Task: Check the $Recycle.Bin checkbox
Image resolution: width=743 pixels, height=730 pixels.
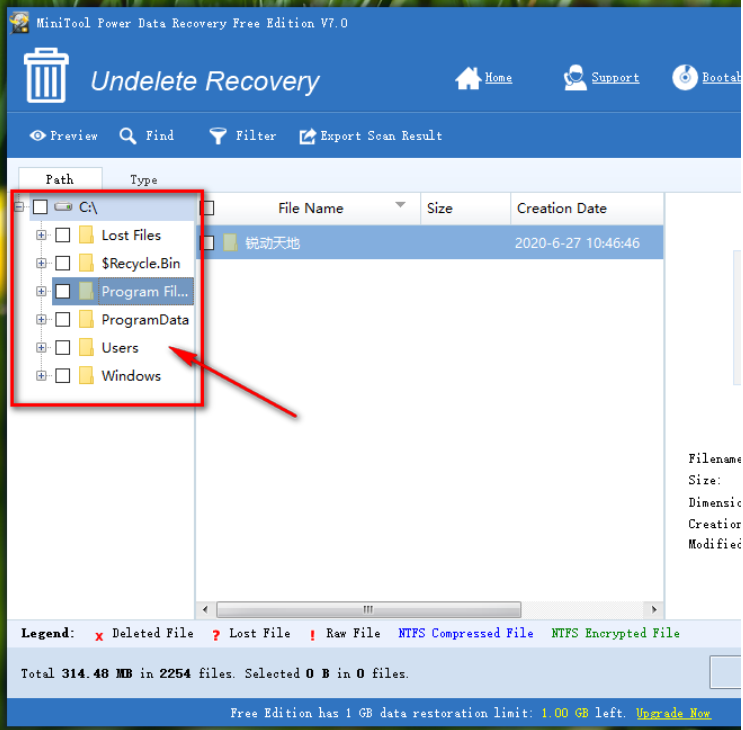Action: pyautogui.click(x=63, y=263)
